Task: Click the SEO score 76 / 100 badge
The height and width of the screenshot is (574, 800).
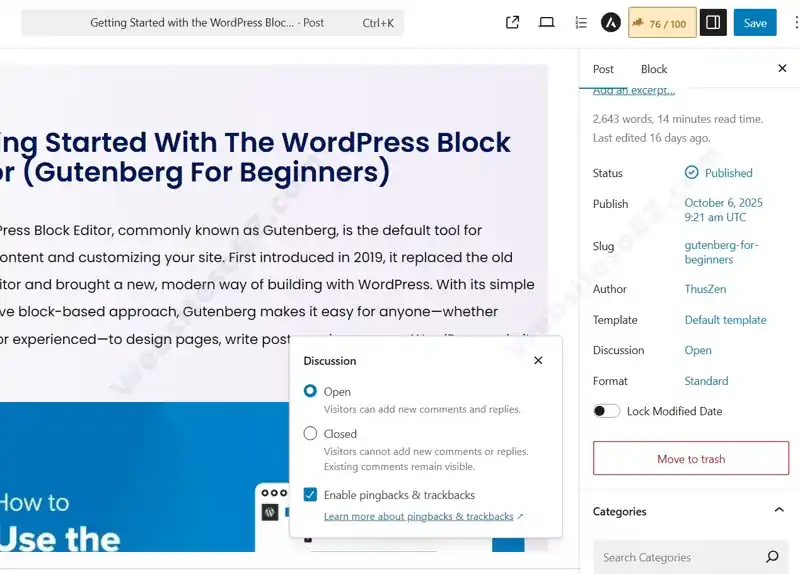Action: point(662,23)
